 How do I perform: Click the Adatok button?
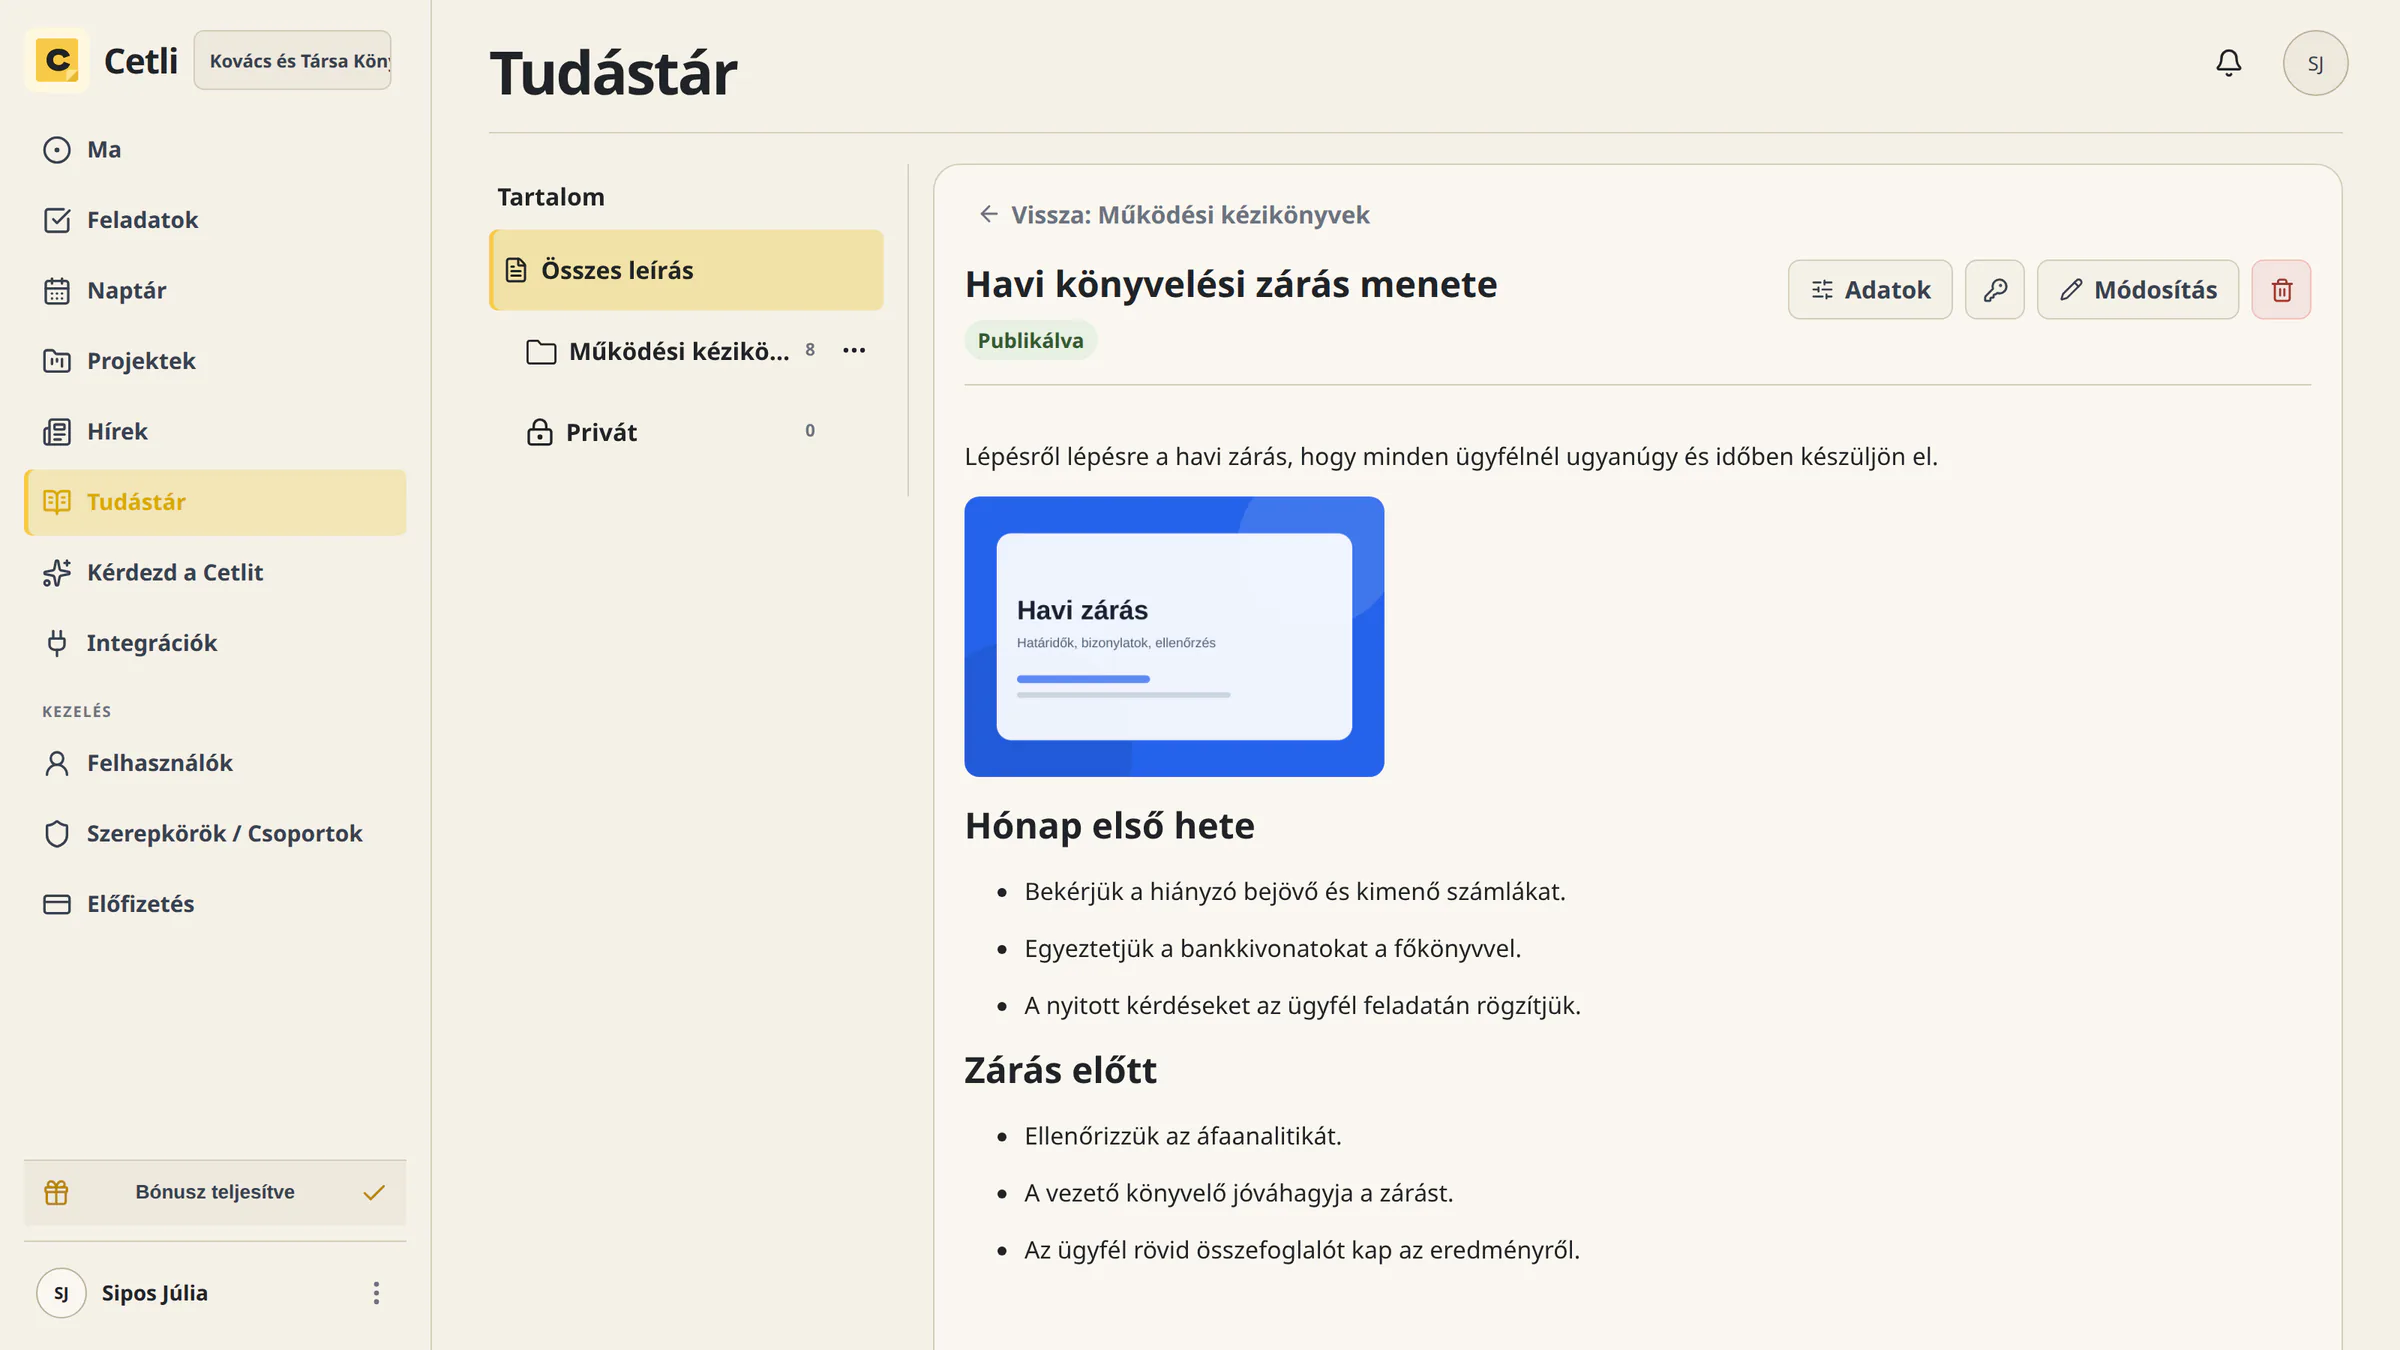(1869, 290)
